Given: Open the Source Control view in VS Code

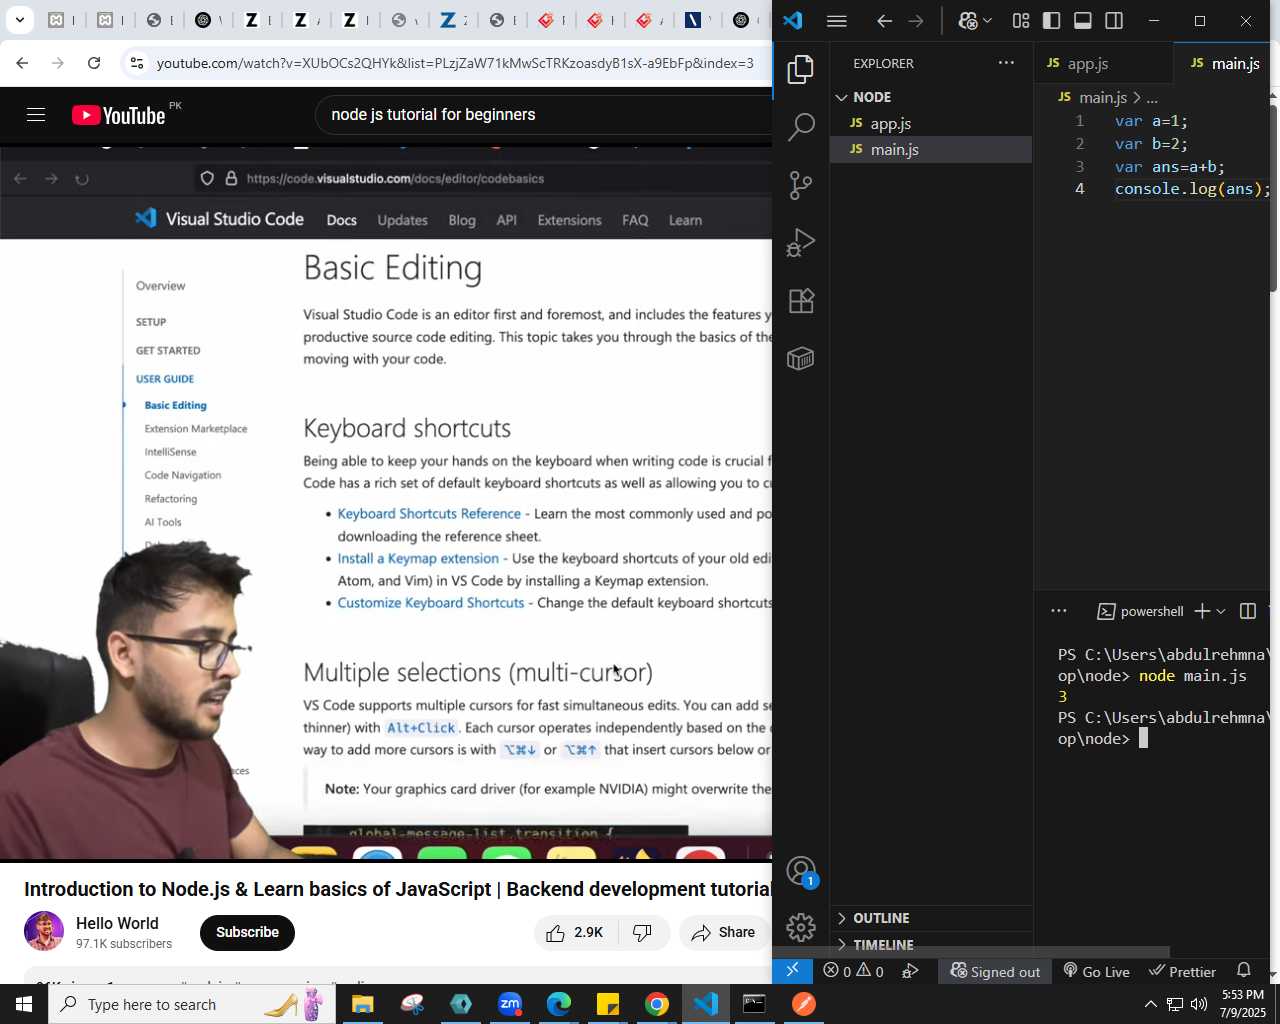Looking at the screenshot, I should (801, 185).
